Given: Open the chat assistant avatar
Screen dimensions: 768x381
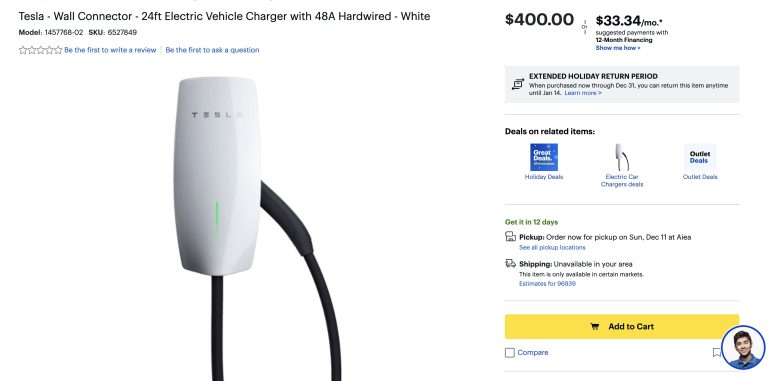Looking at the screenshot, I should (743, 347).
